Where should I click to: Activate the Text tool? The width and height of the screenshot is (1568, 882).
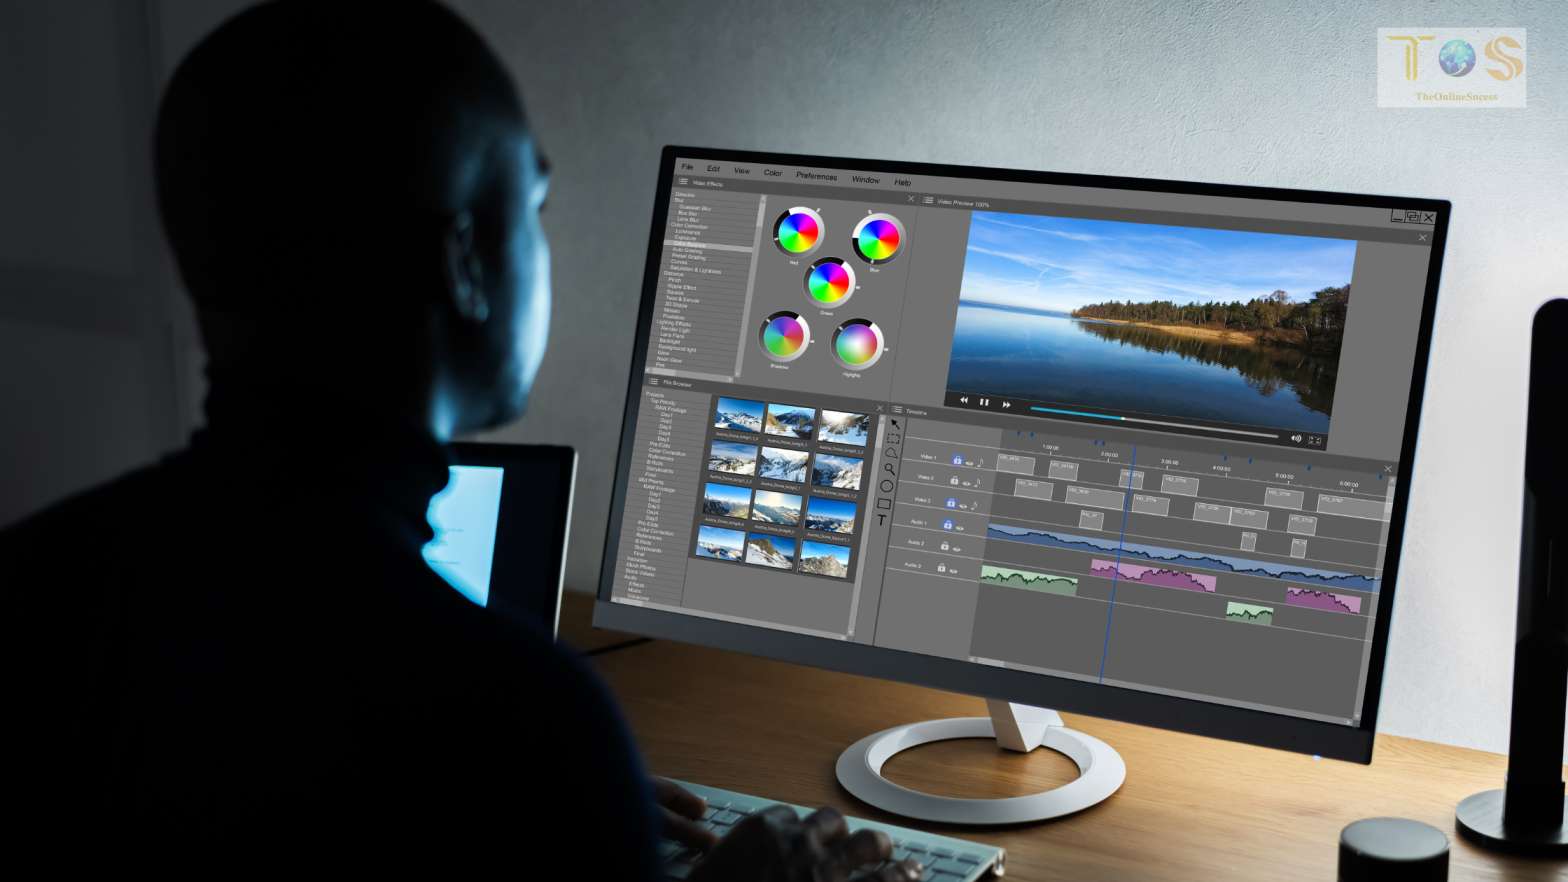pyautogui.click(x=881, y=520)
